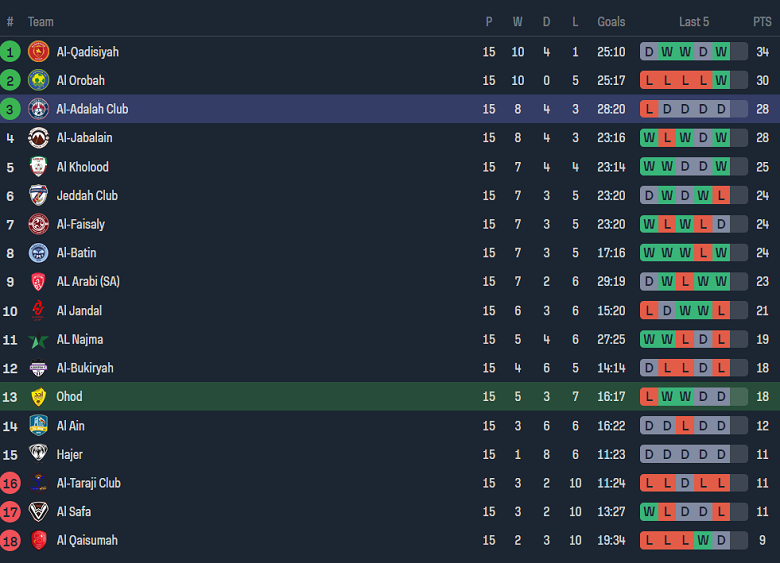Image resolution: width=780 pixels, height=563 pixels.
Task: Click the Al Qaisumah red crest icon
Action: pyautogui.click(x=38, y=541)
